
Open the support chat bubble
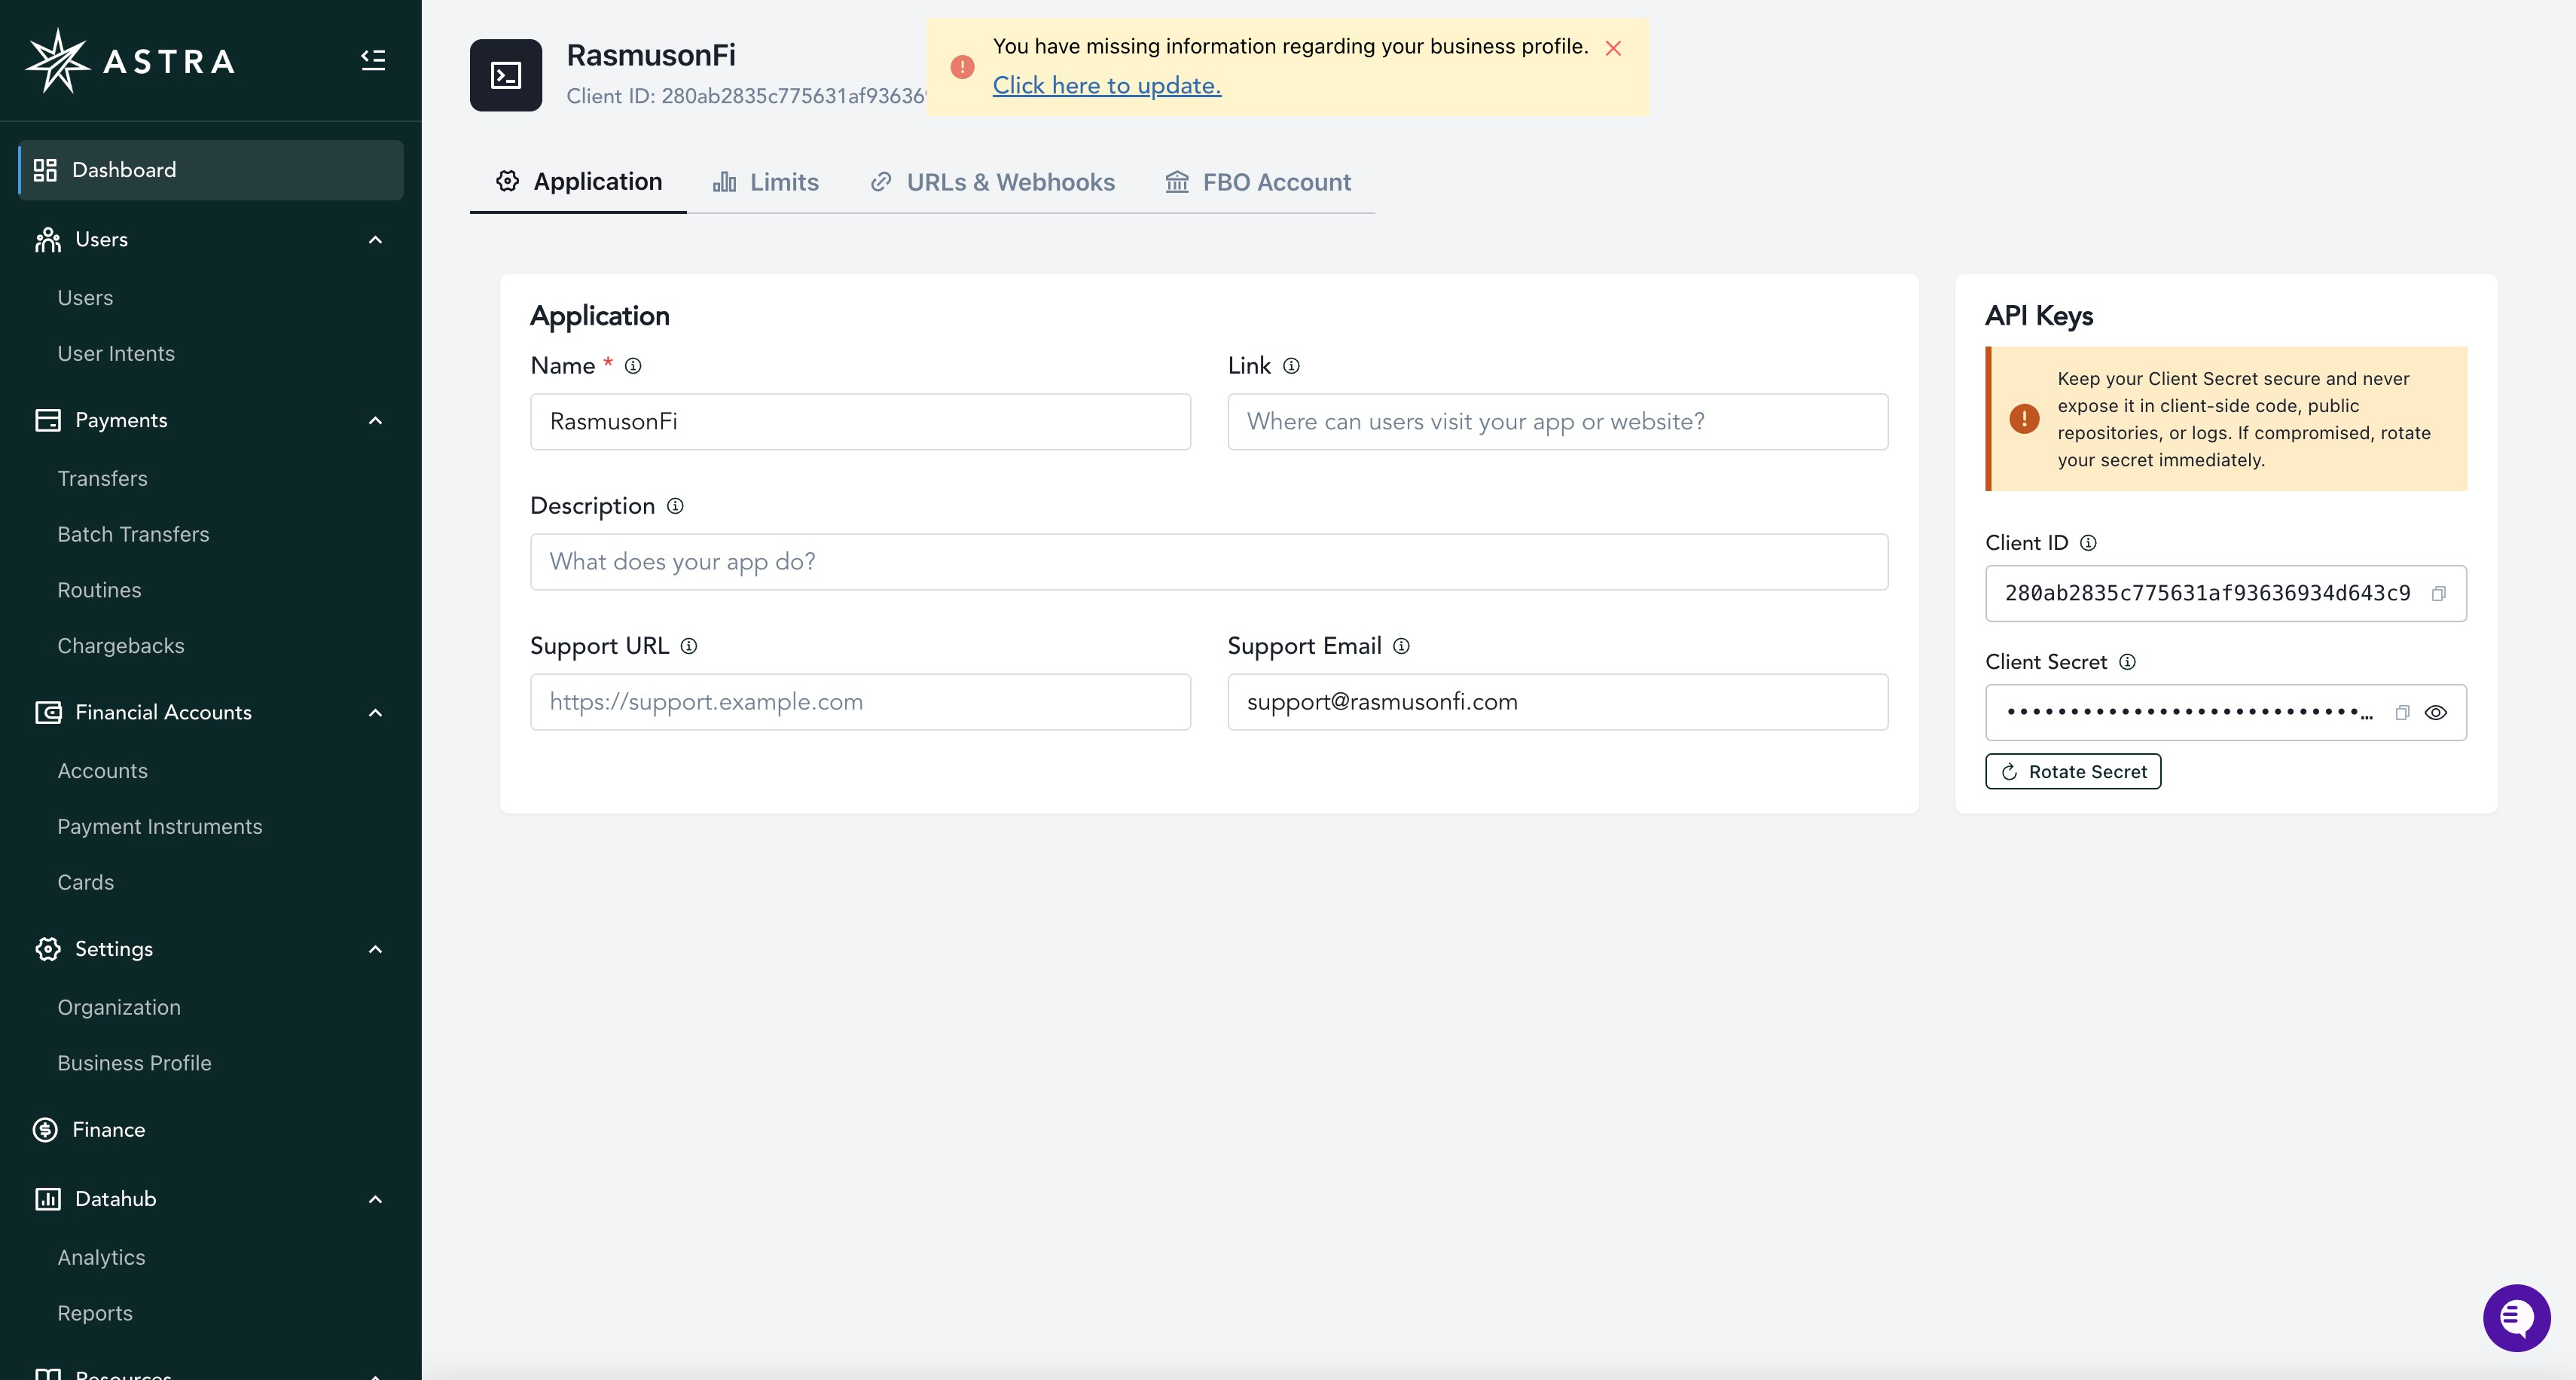(2516, 1318)
